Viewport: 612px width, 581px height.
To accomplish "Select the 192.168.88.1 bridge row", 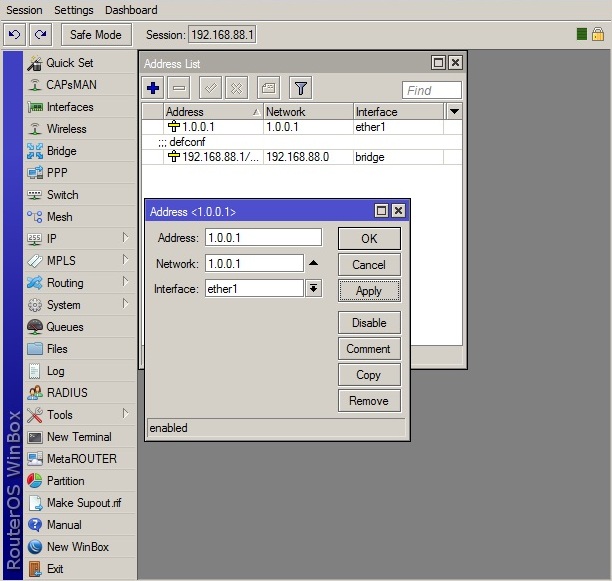I will click(x=302, y=157).
